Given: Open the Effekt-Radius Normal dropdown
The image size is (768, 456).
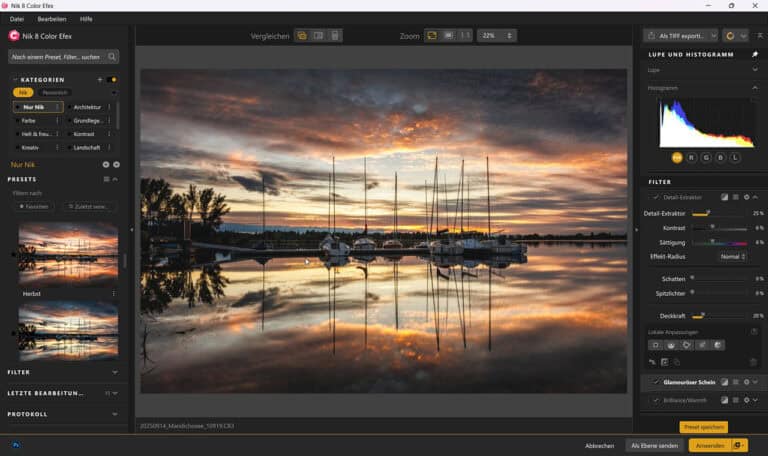Looking at the screenshot, I should point(733,257).
